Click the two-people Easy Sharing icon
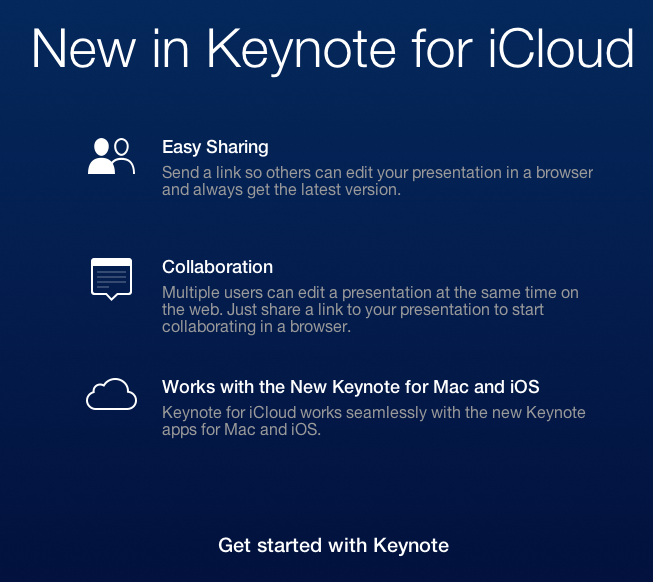 111,156
